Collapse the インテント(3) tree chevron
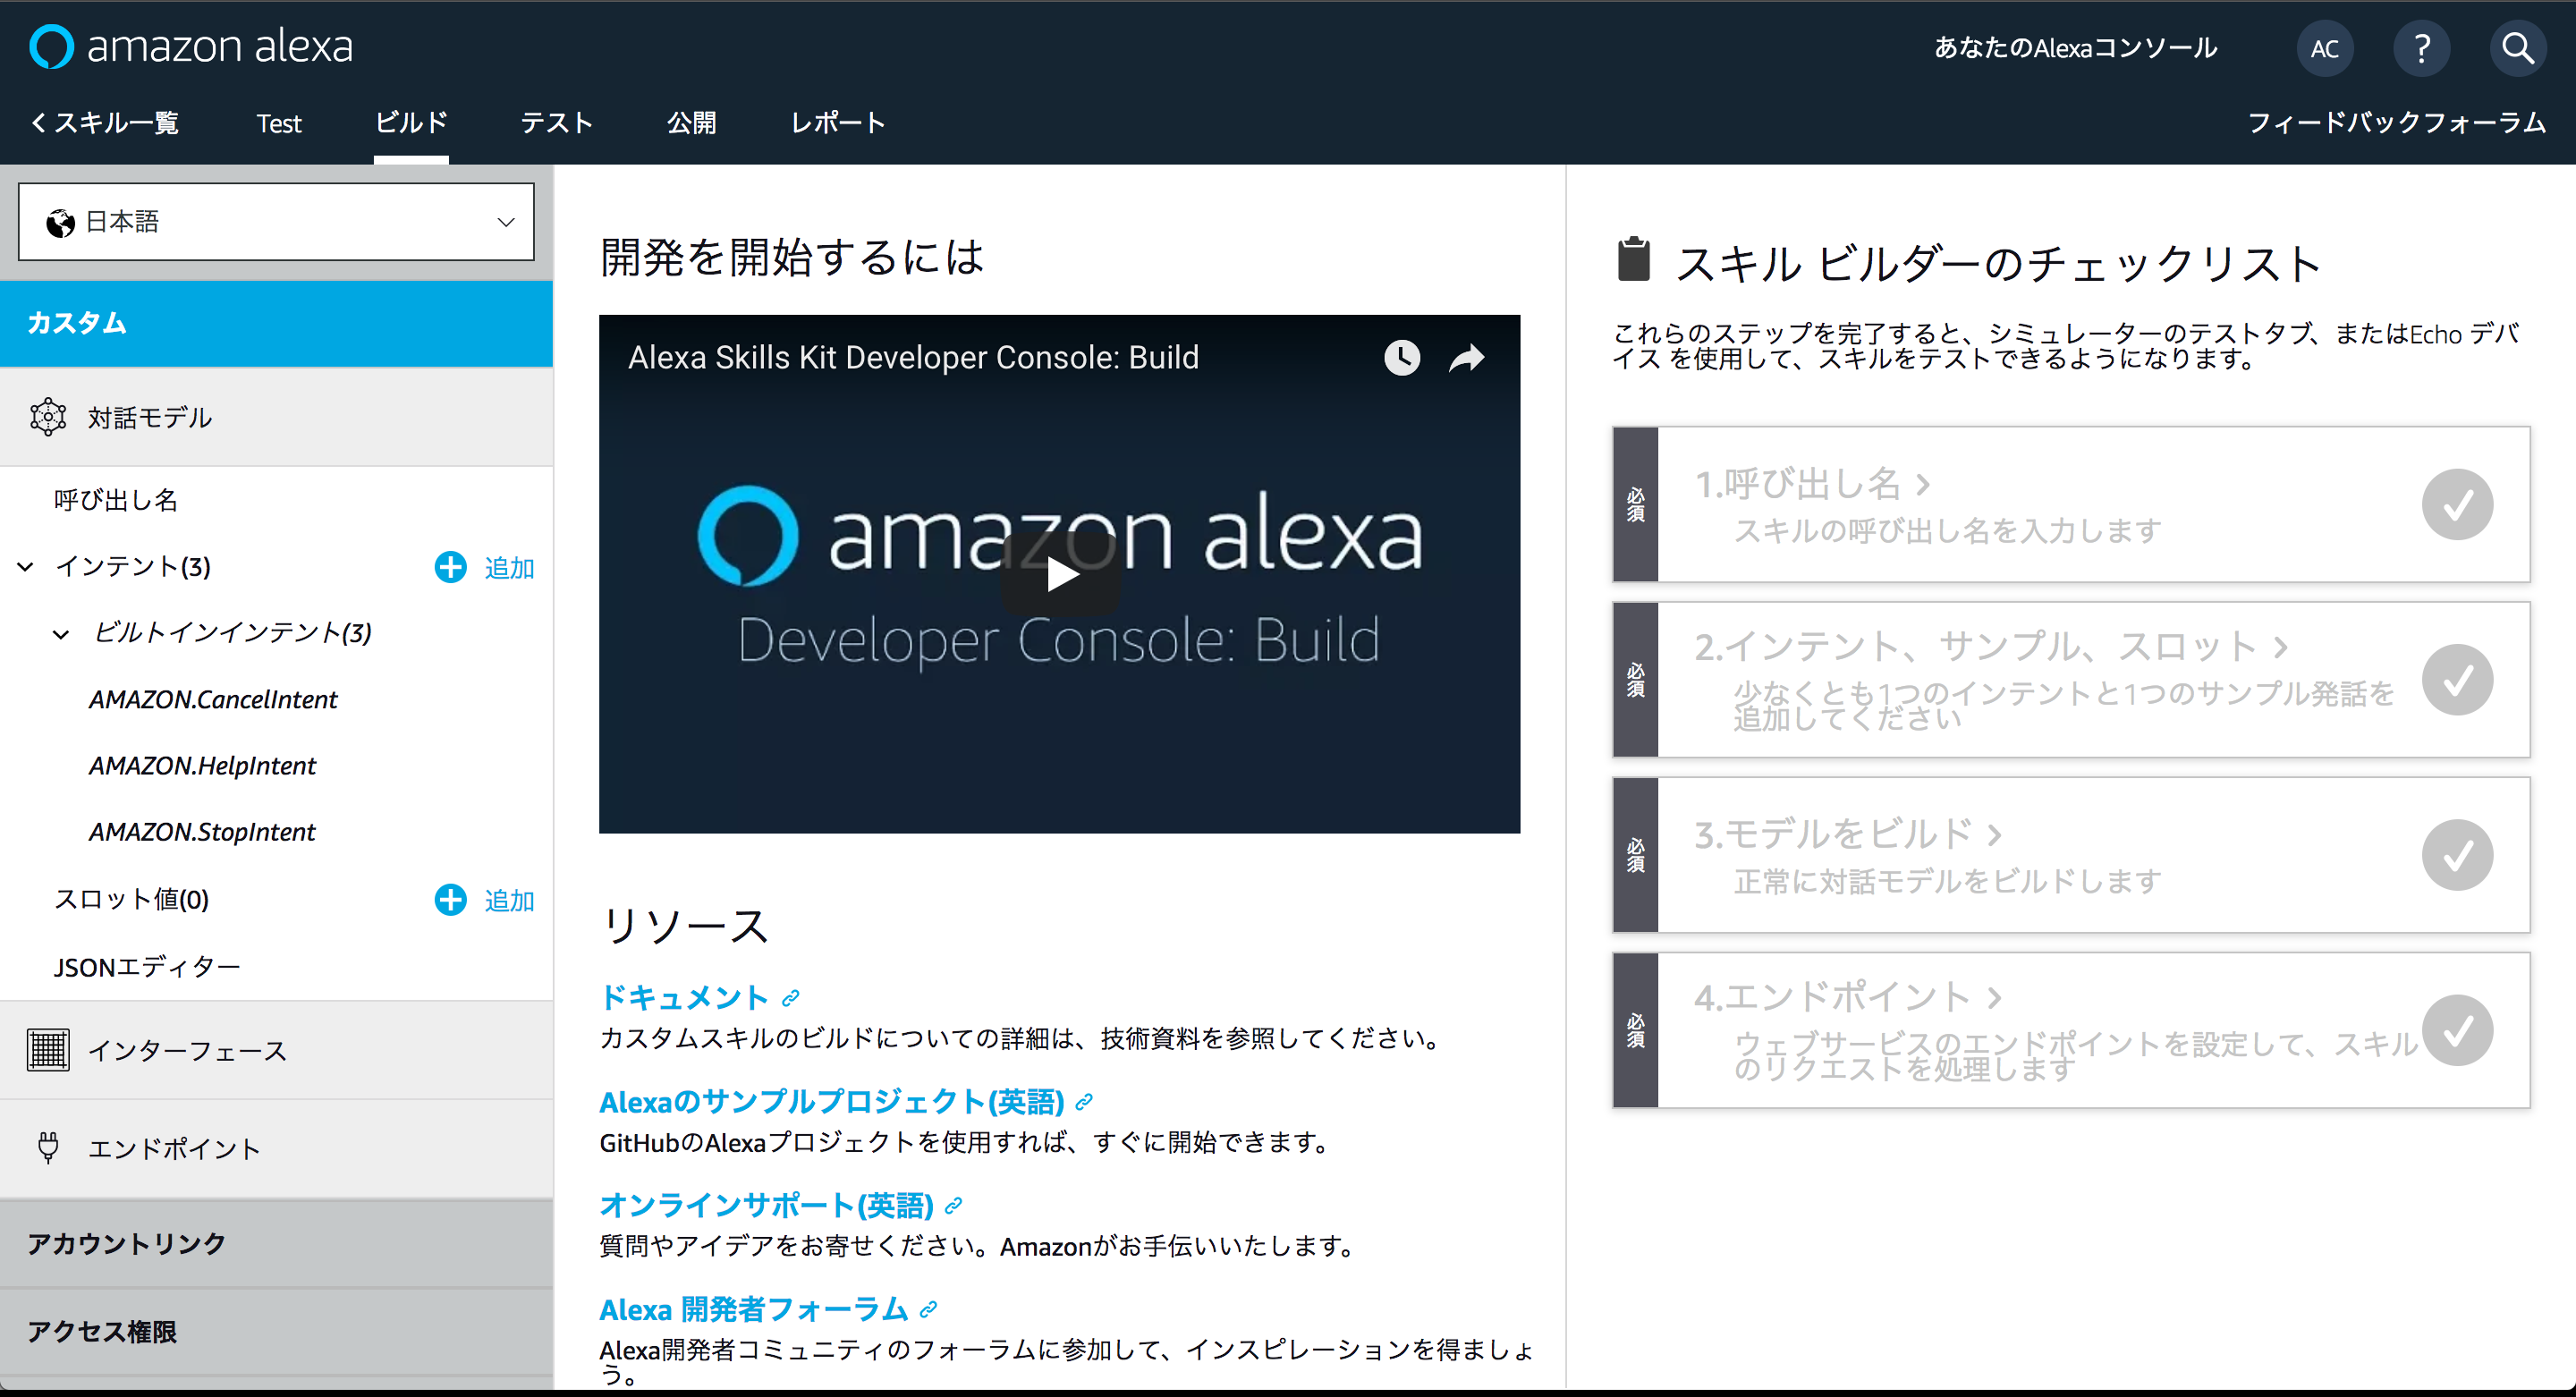2576x1397 pixels. (26, 567)
